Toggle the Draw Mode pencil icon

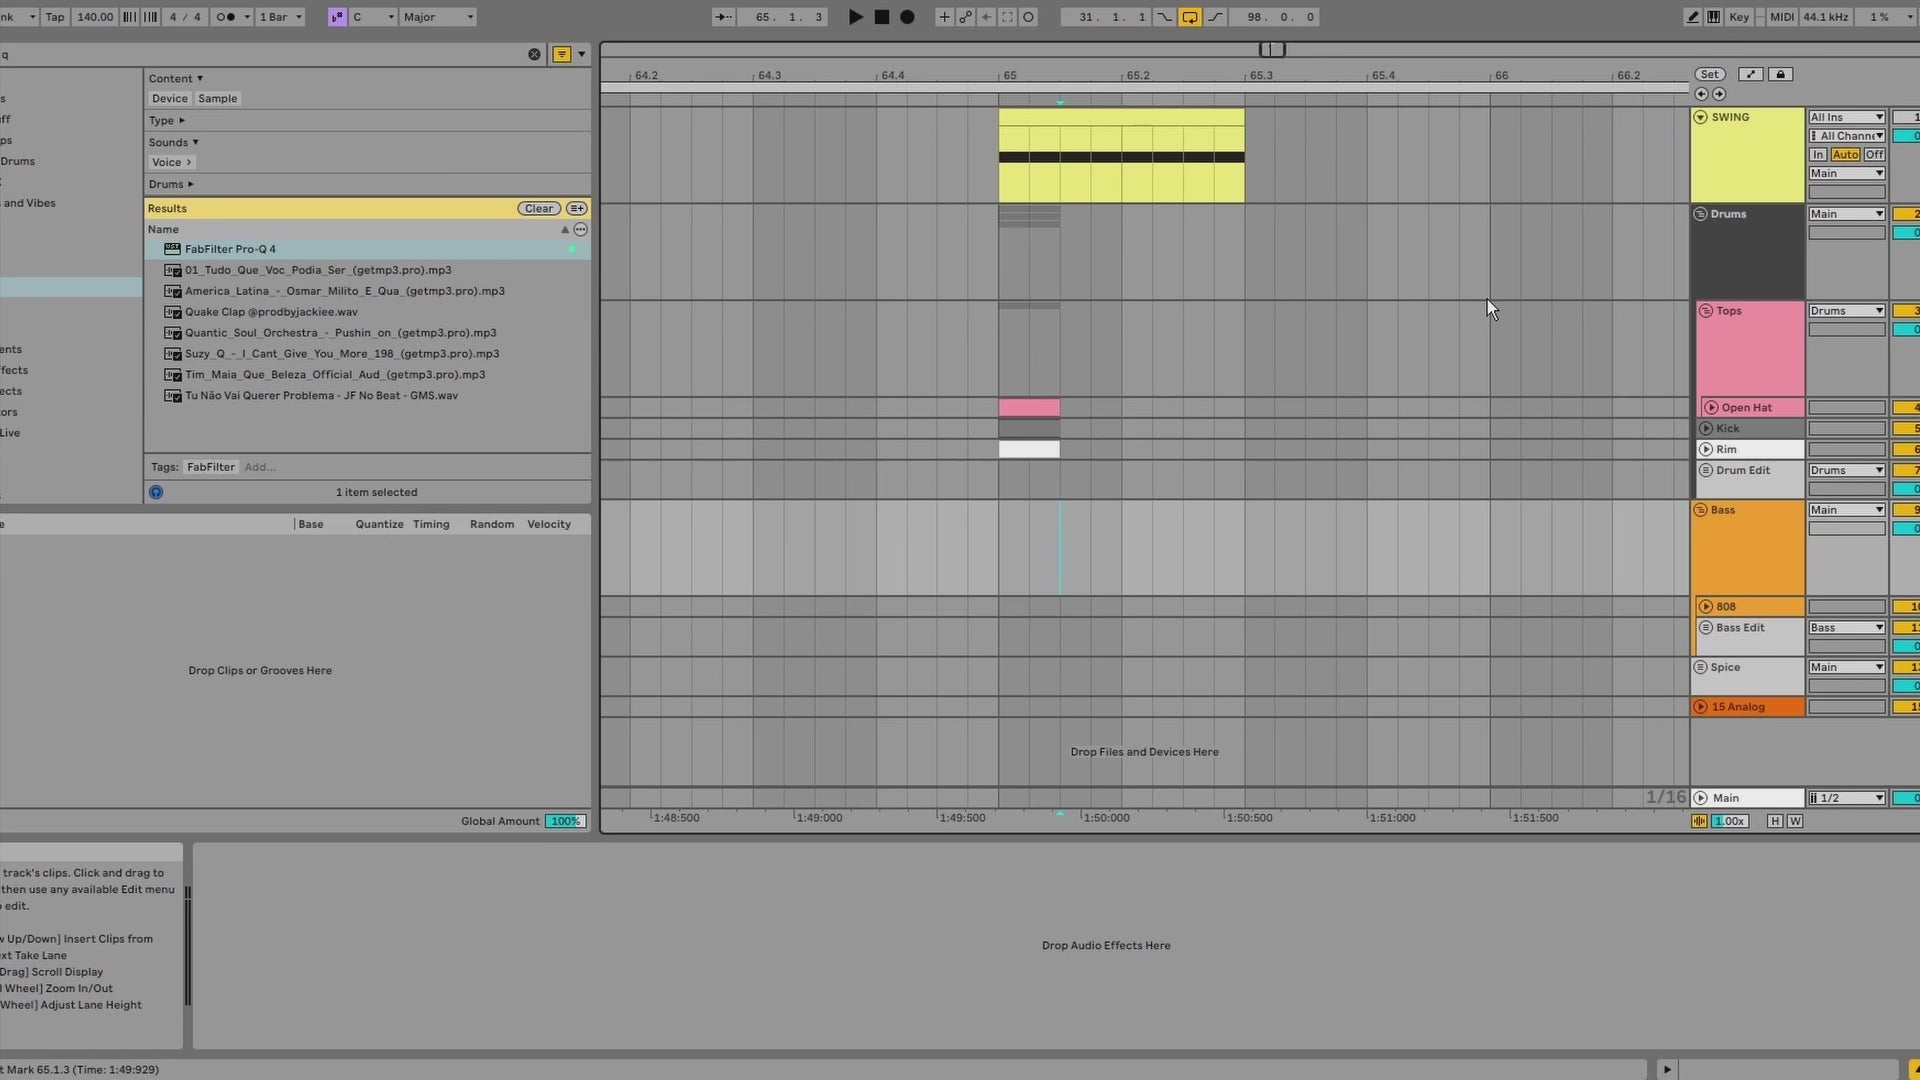click(1692, 17)
